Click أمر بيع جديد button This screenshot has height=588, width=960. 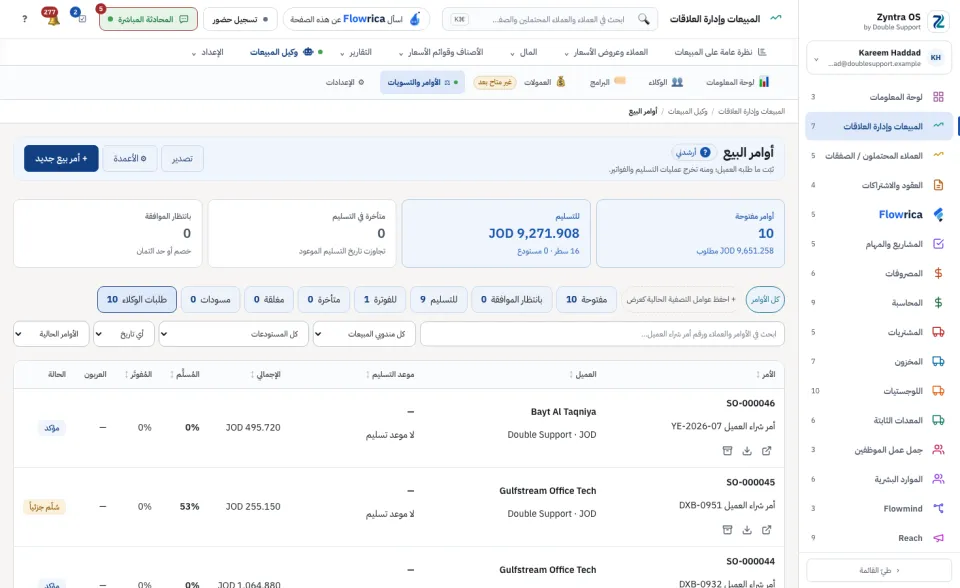61,159
